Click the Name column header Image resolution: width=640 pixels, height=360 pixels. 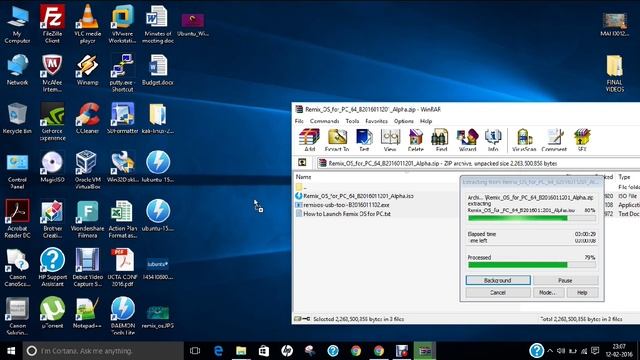(x=303, y=177)
